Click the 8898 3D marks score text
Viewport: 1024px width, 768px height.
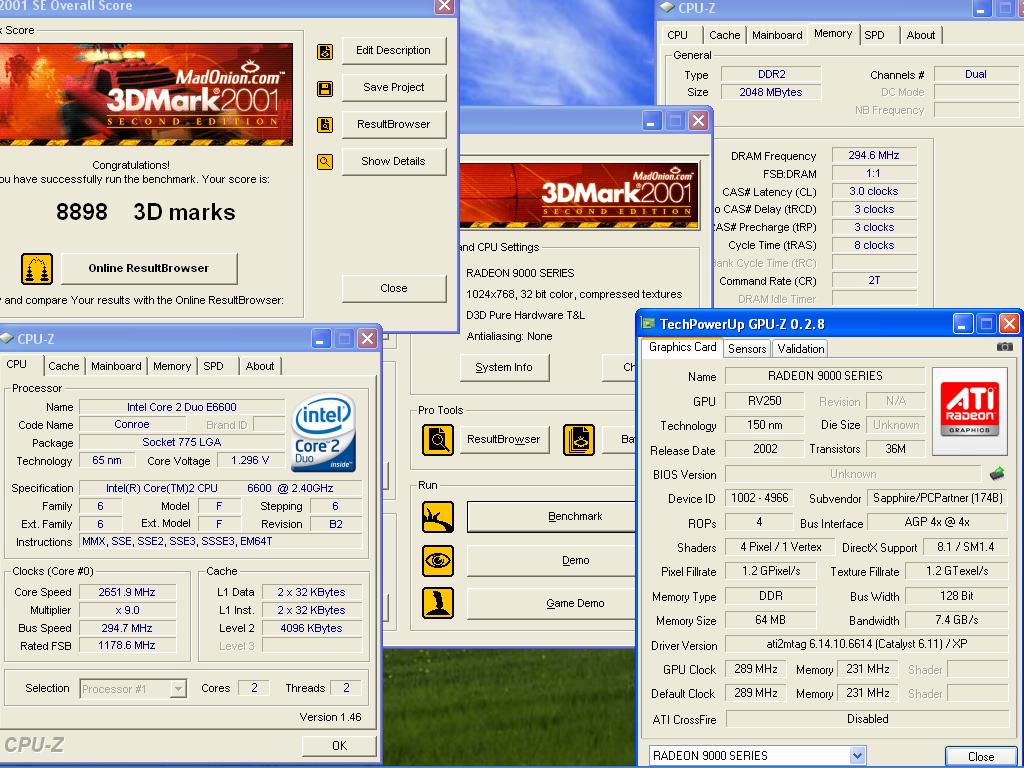point(146,212)
